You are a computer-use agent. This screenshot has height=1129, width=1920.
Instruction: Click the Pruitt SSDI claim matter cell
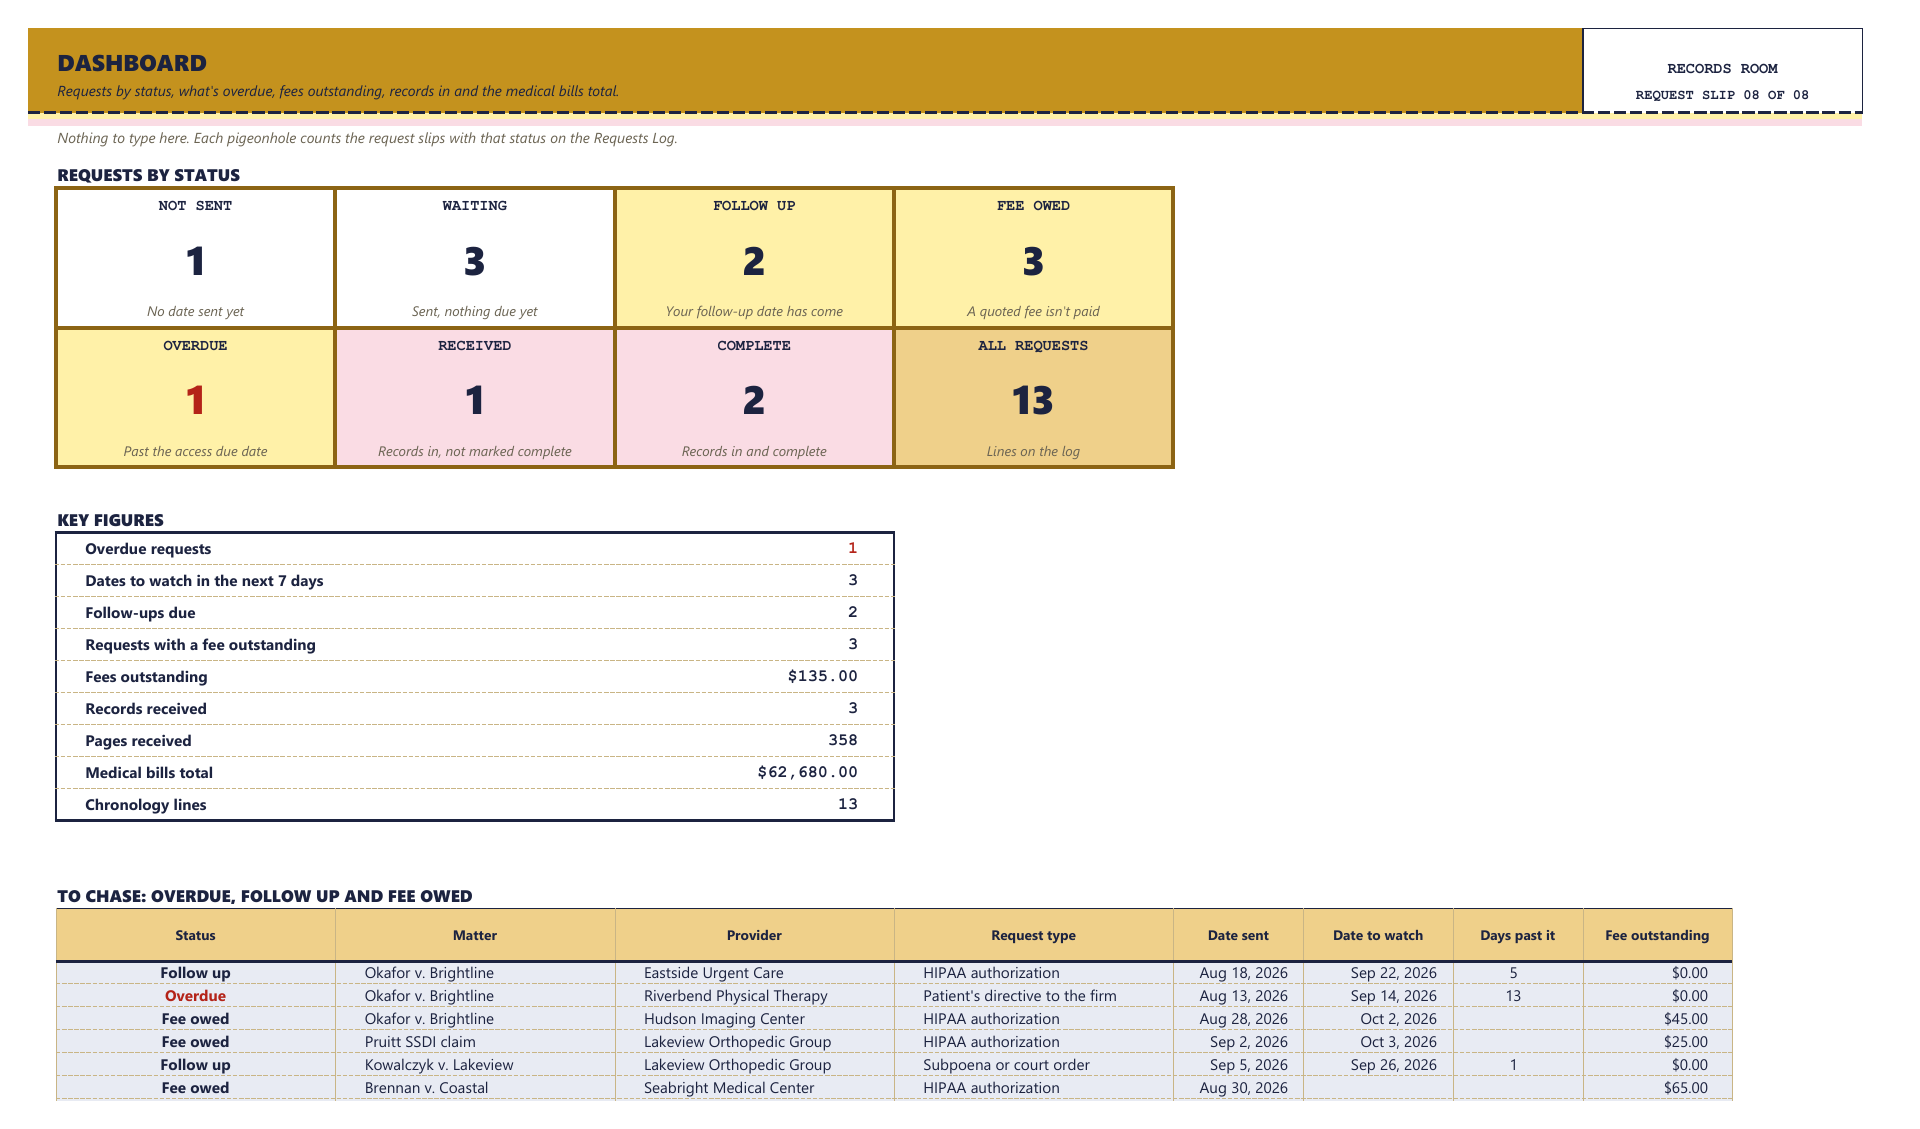point(474,1042)
